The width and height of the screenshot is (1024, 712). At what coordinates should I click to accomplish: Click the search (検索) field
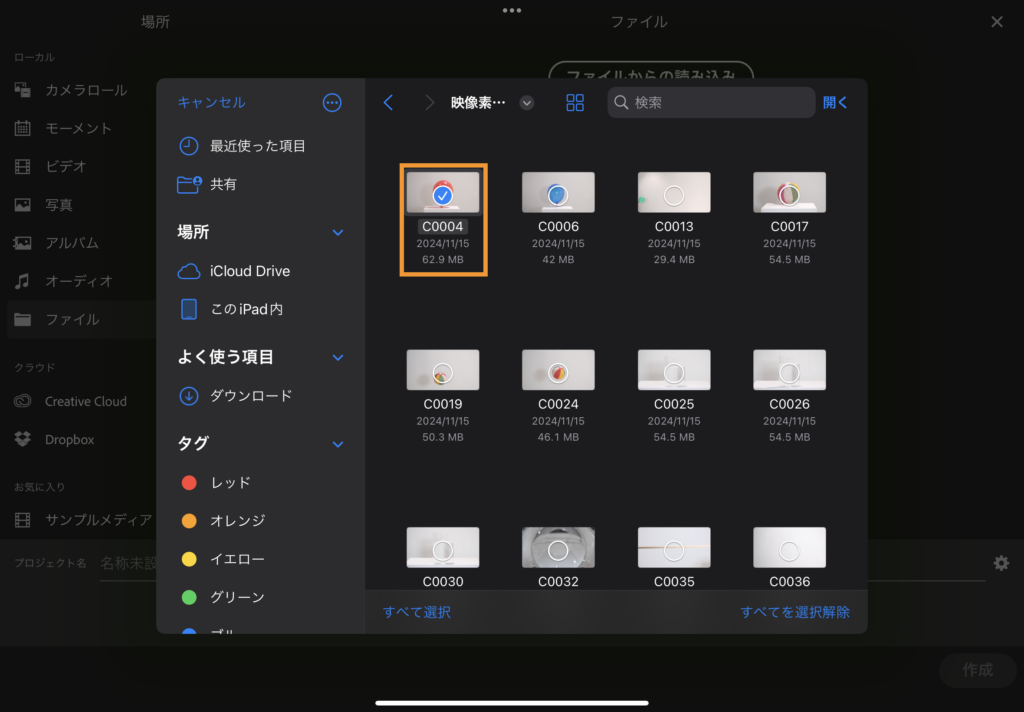(x=711, y=103)
